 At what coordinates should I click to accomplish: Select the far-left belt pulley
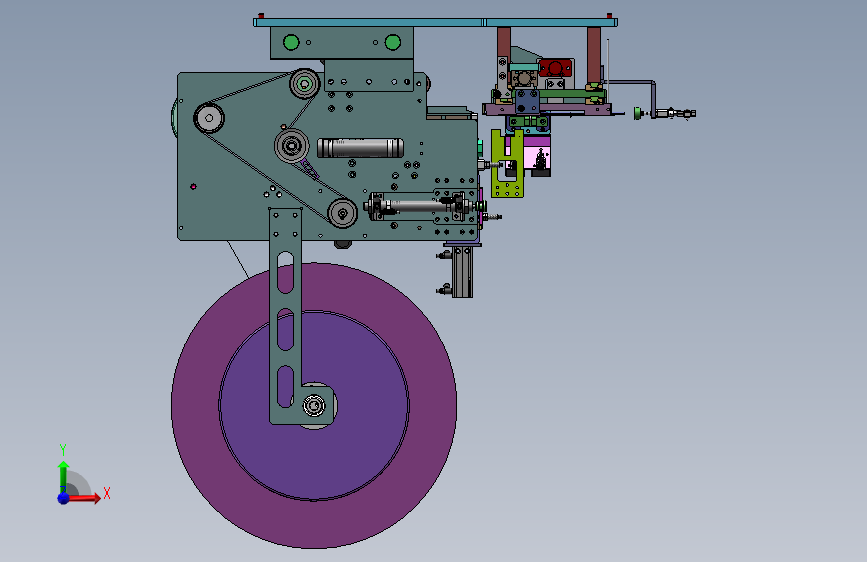[x=209, y=118]
